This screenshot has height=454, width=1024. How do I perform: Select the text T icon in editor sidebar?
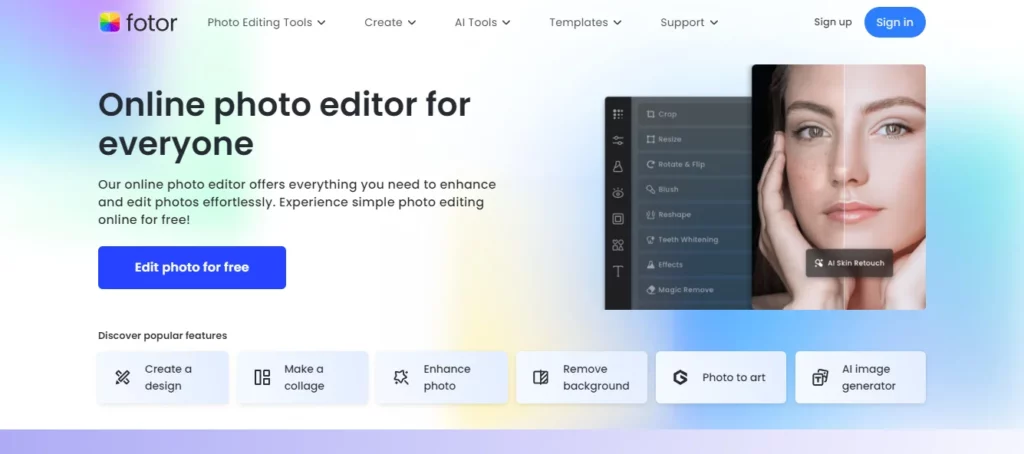coord(618,271)
